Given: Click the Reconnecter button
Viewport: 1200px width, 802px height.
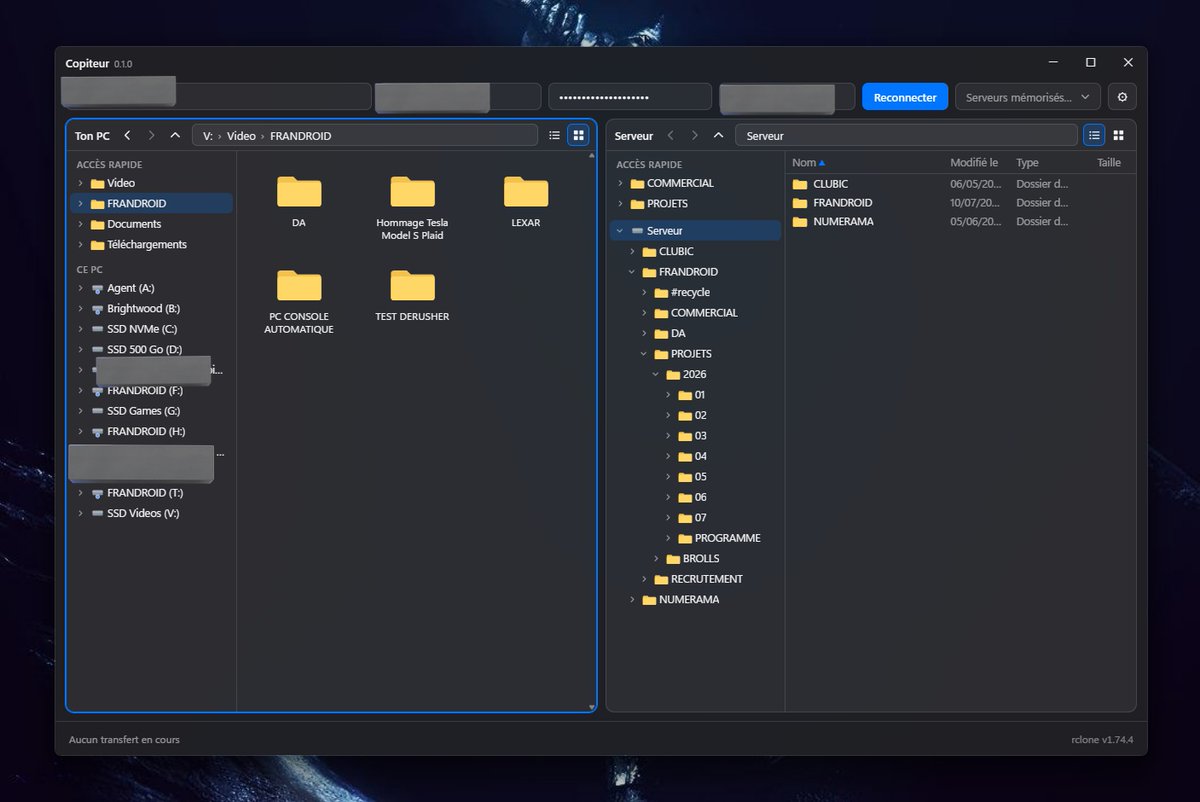Looking at the screenshot, I should 905,97.
